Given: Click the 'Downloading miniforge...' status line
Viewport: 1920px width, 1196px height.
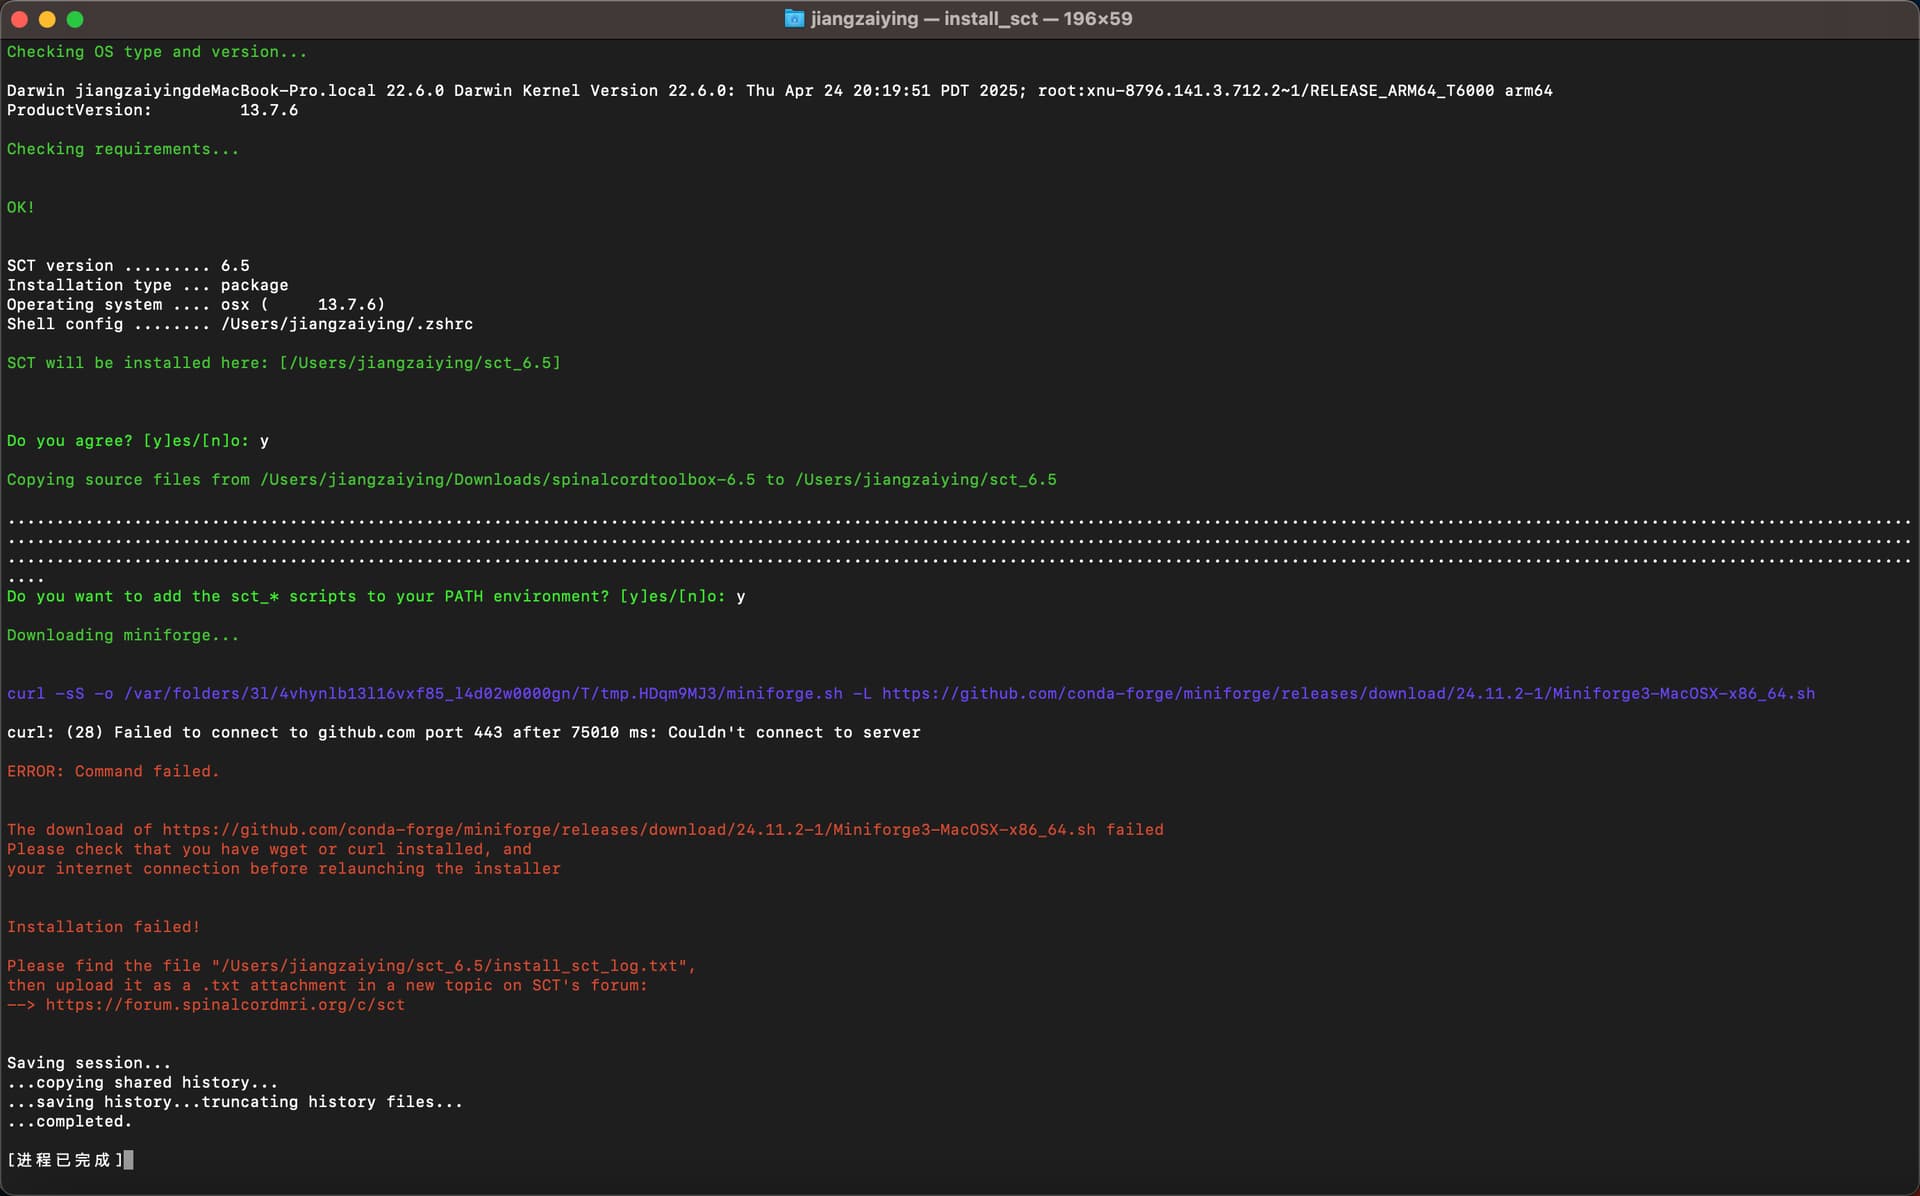Looking at the screenshot, I should (x=123, y=636).
